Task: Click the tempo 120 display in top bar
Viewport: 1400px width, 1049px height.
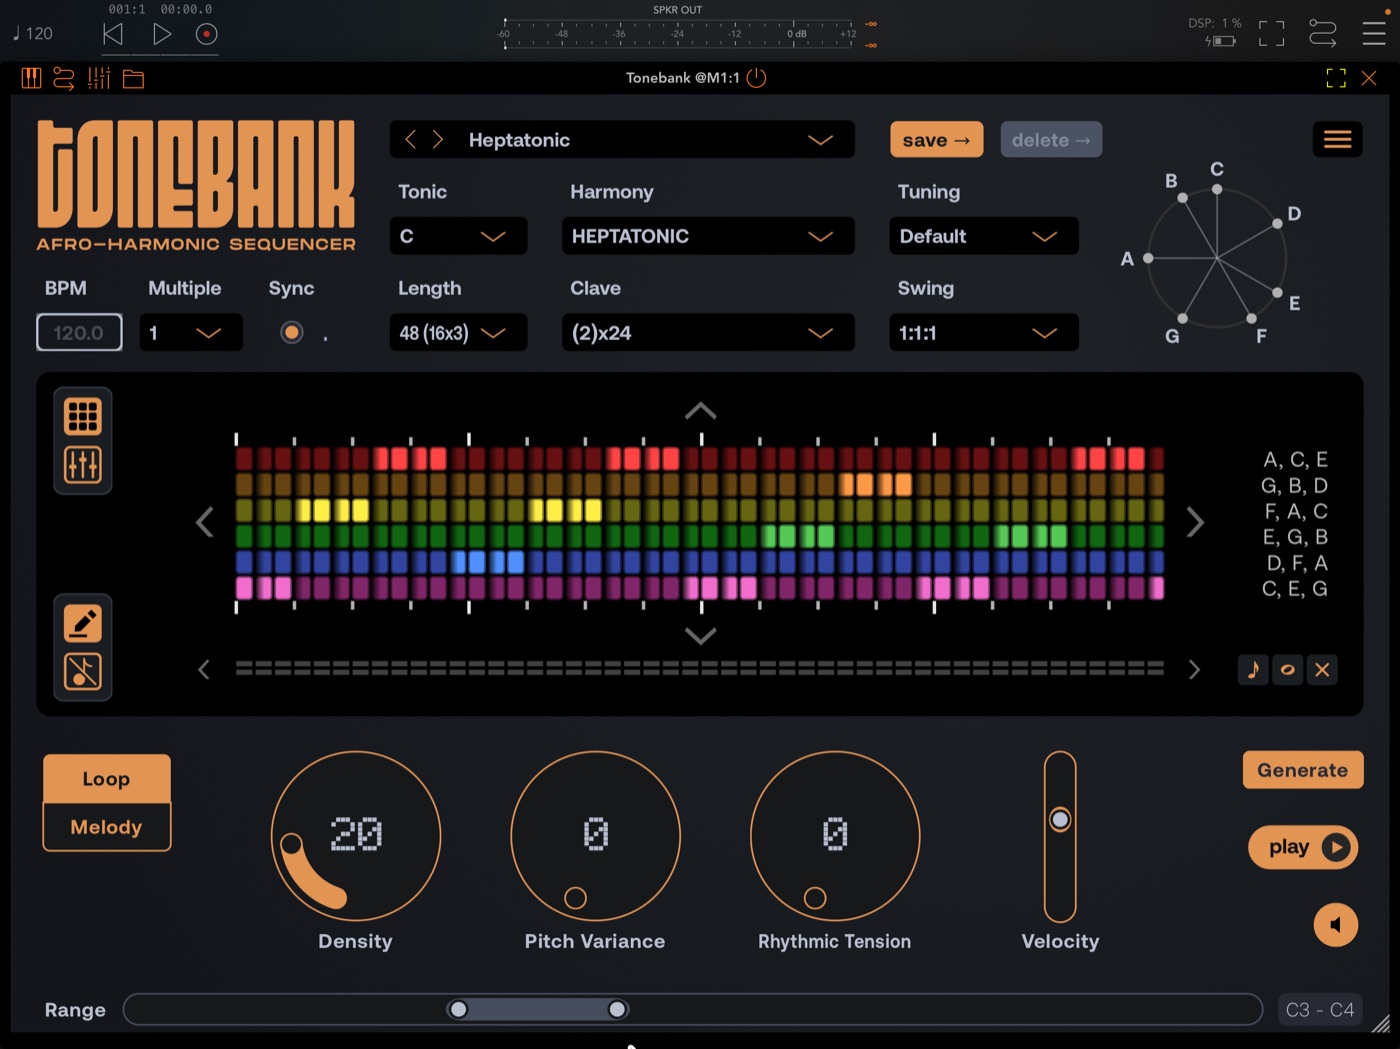Action: [x=33, y=34]
